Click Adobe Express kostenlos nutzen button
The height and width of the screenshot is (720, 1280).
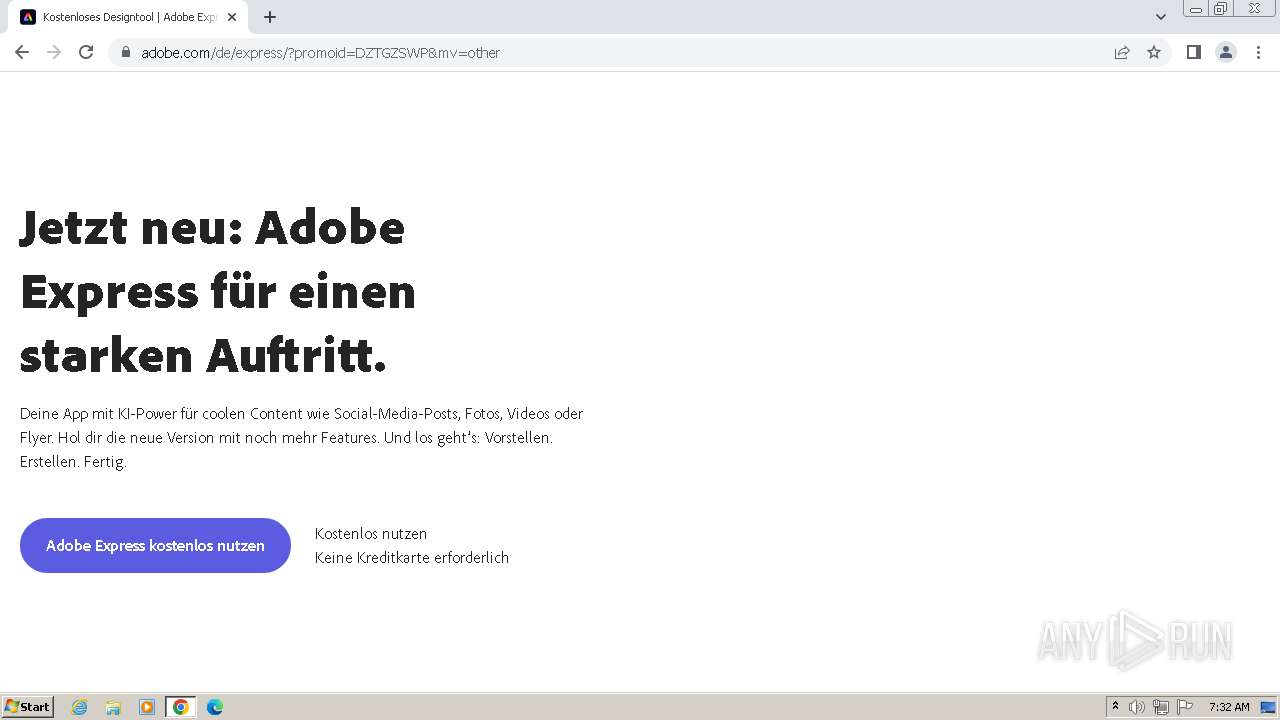(x=155, y=545)
